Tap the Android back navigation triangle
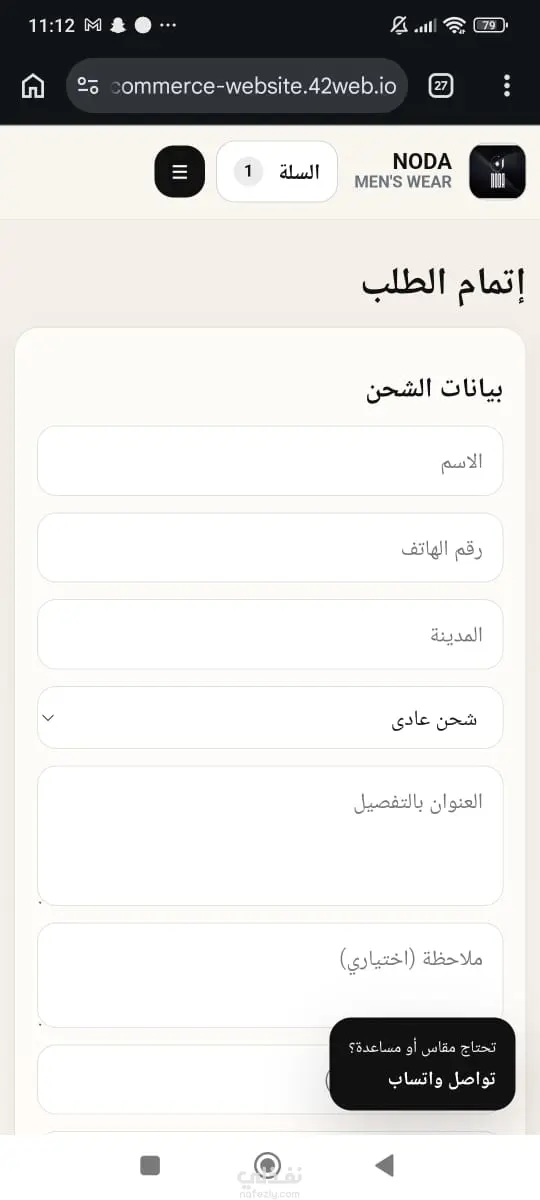Screen dimensions: 540x1200 pyautogui.click(x=384, y=1165)
